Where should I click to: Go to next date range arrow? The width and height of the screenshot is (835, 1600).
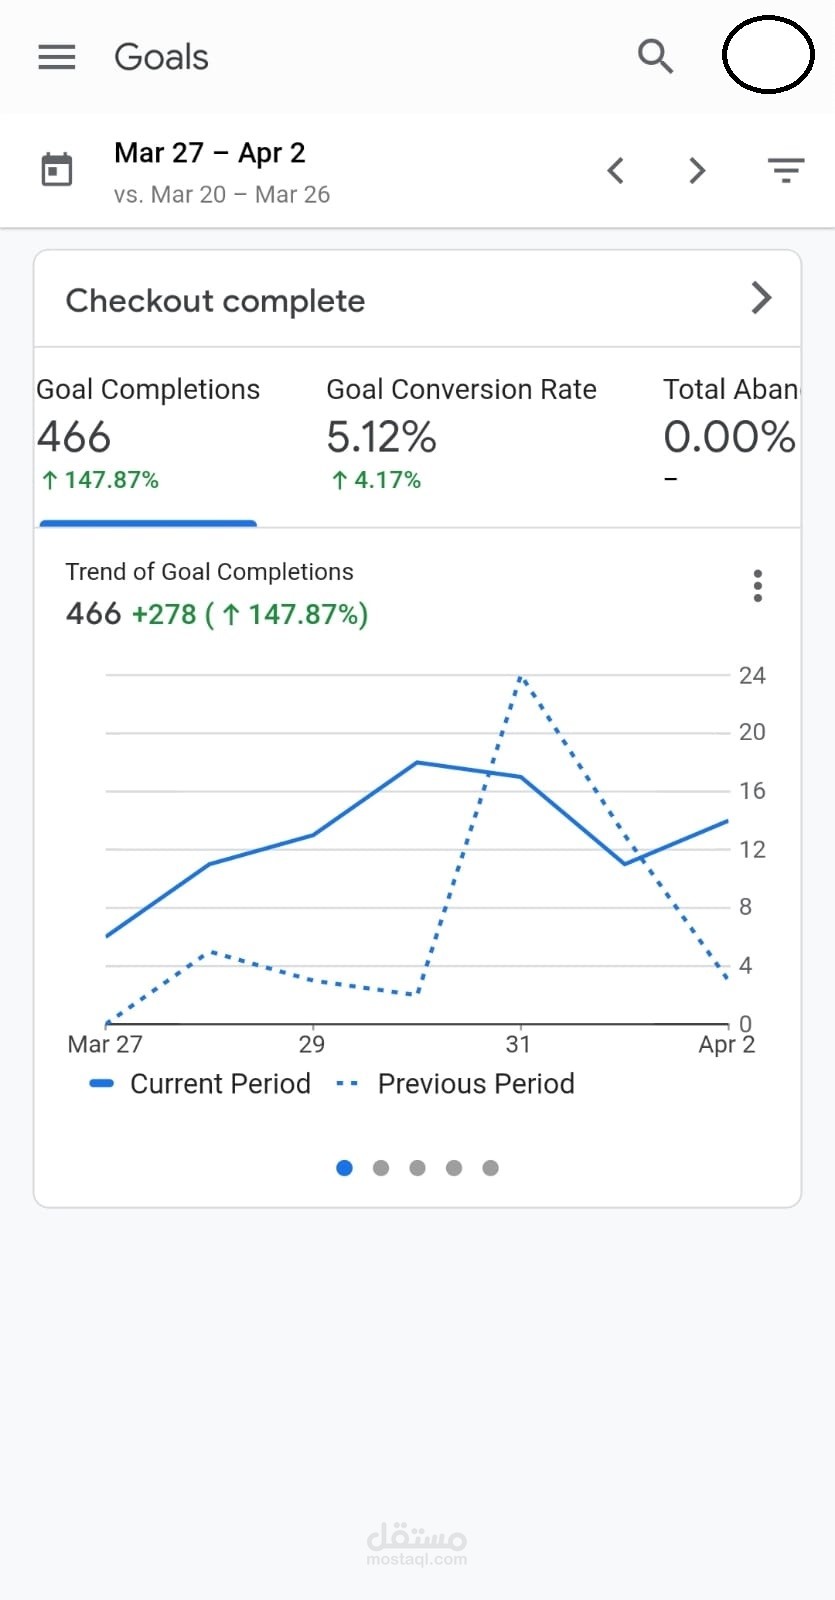click(x=697, y=171)
